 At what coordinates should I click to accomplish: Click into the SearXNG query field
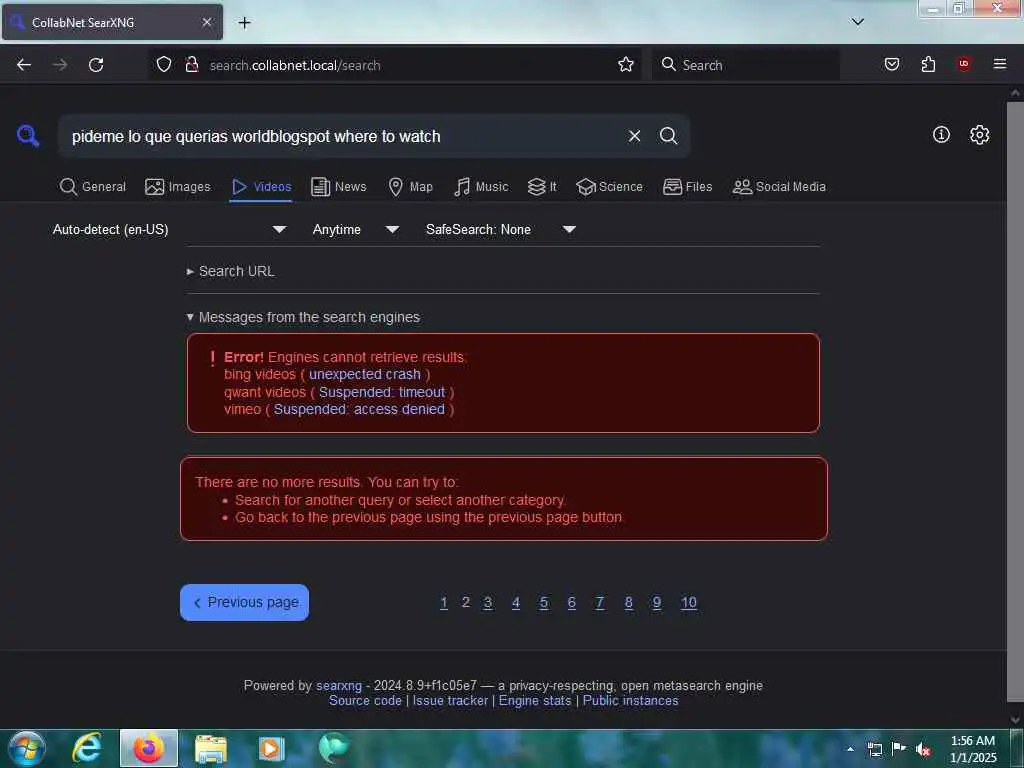343,136
